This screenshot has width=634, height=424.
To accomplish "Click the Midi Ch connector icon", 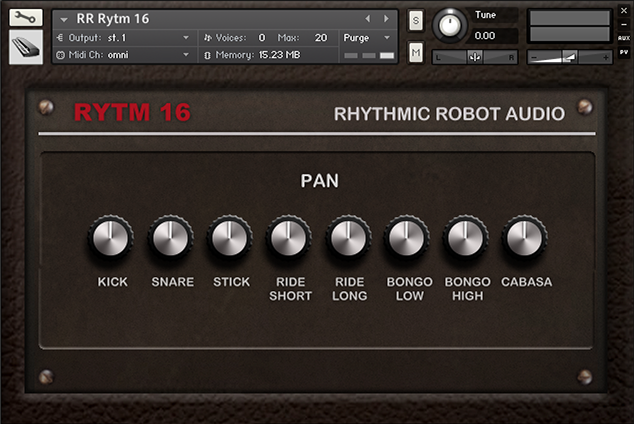I will coord(60,55).
